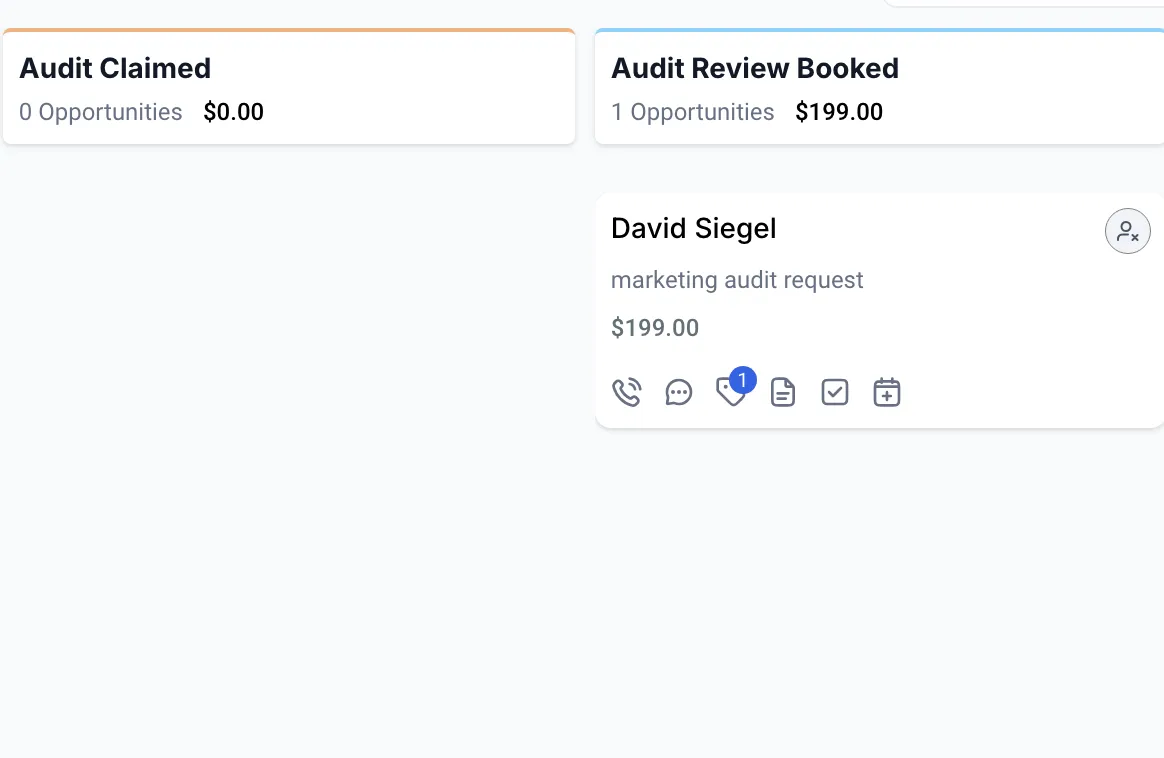
Task: Open the conversation chat bubble icon
Action: [x=679, y=393]
